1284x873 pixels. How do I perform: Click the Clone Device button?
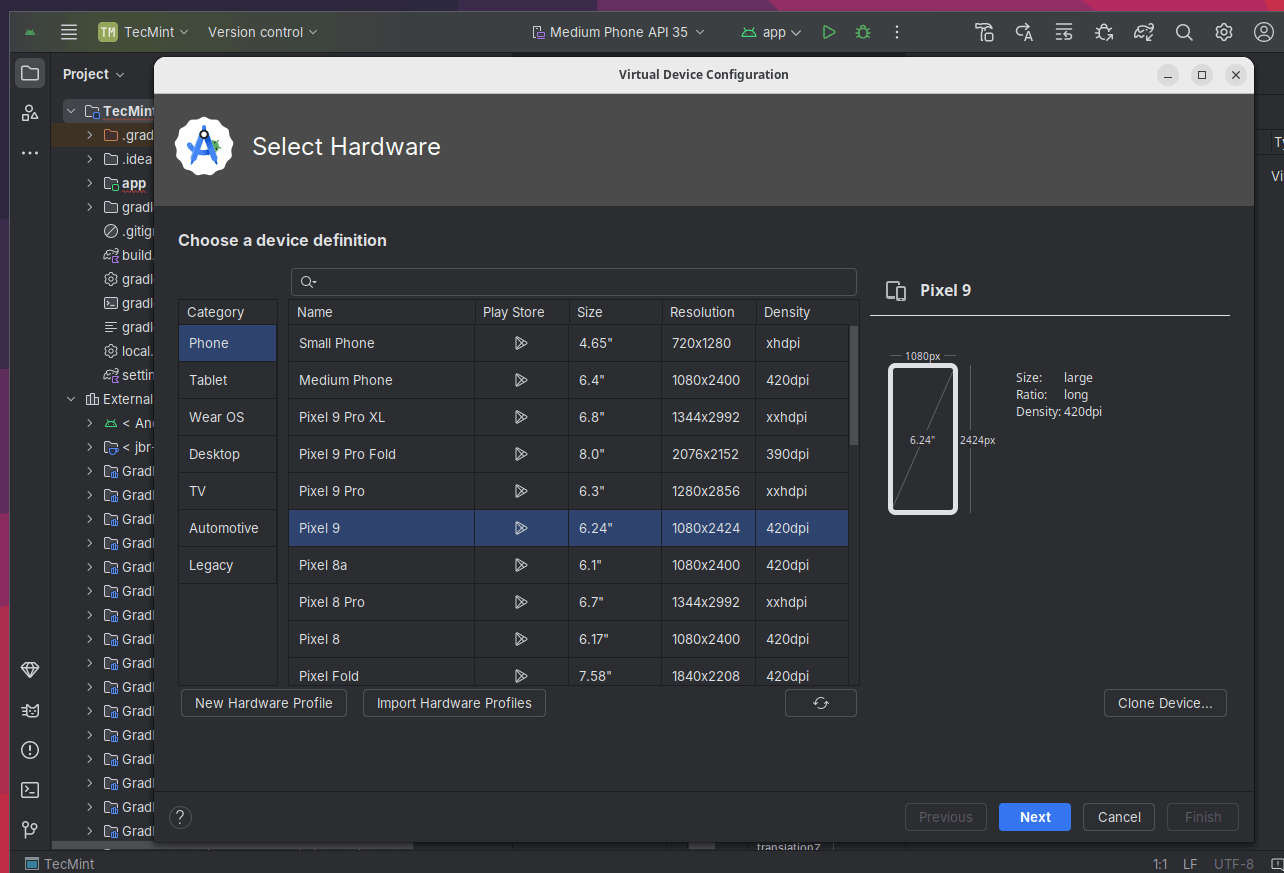[1164, 703]
